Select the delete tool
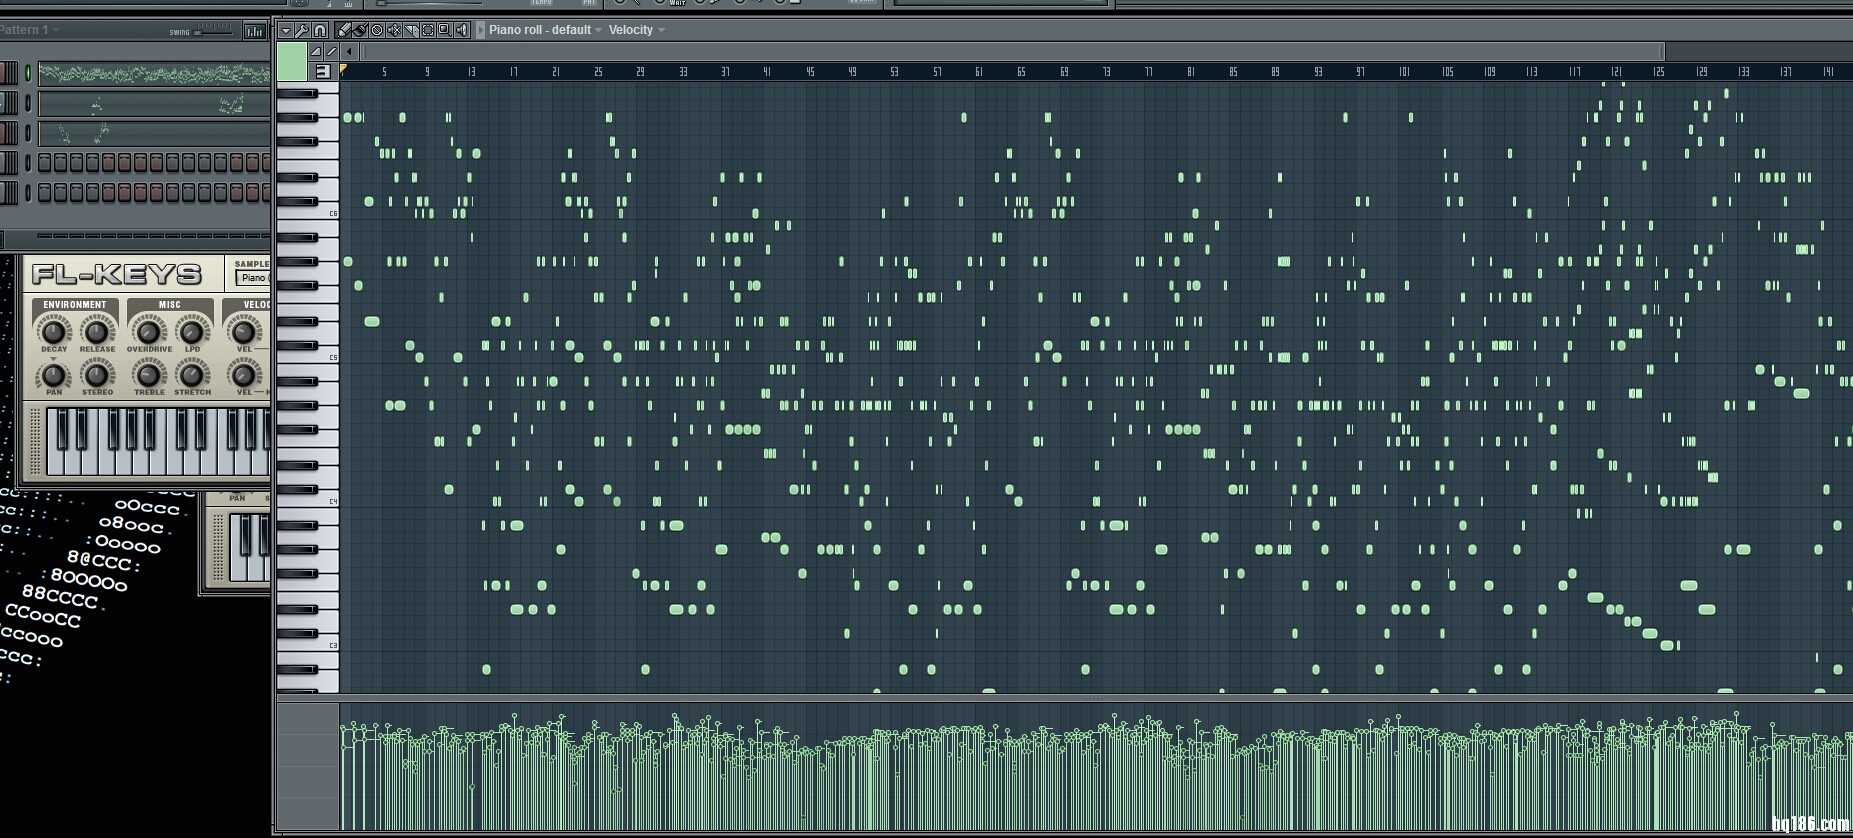Image resolution: width=1853 pixels, height=838 pixels. pos(377,30)
